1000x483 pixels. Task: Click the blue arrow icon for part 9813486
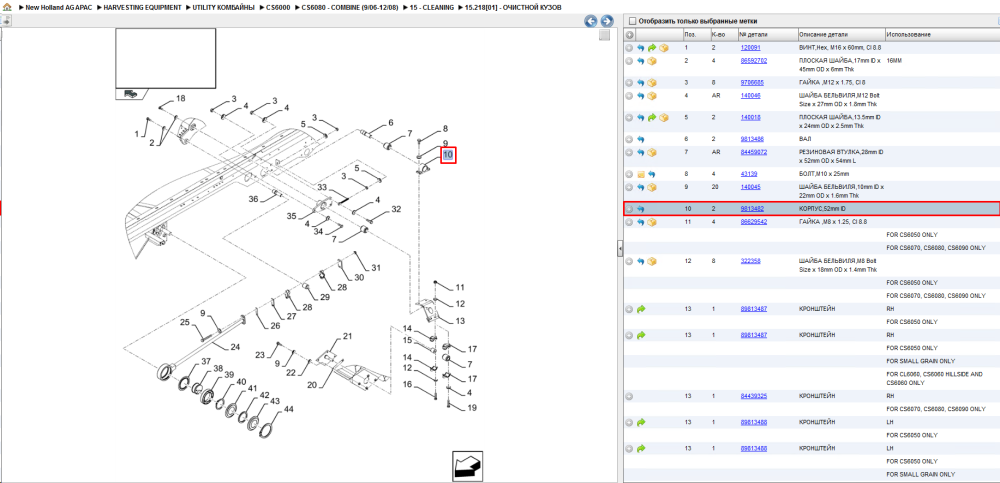coord(641,138)
